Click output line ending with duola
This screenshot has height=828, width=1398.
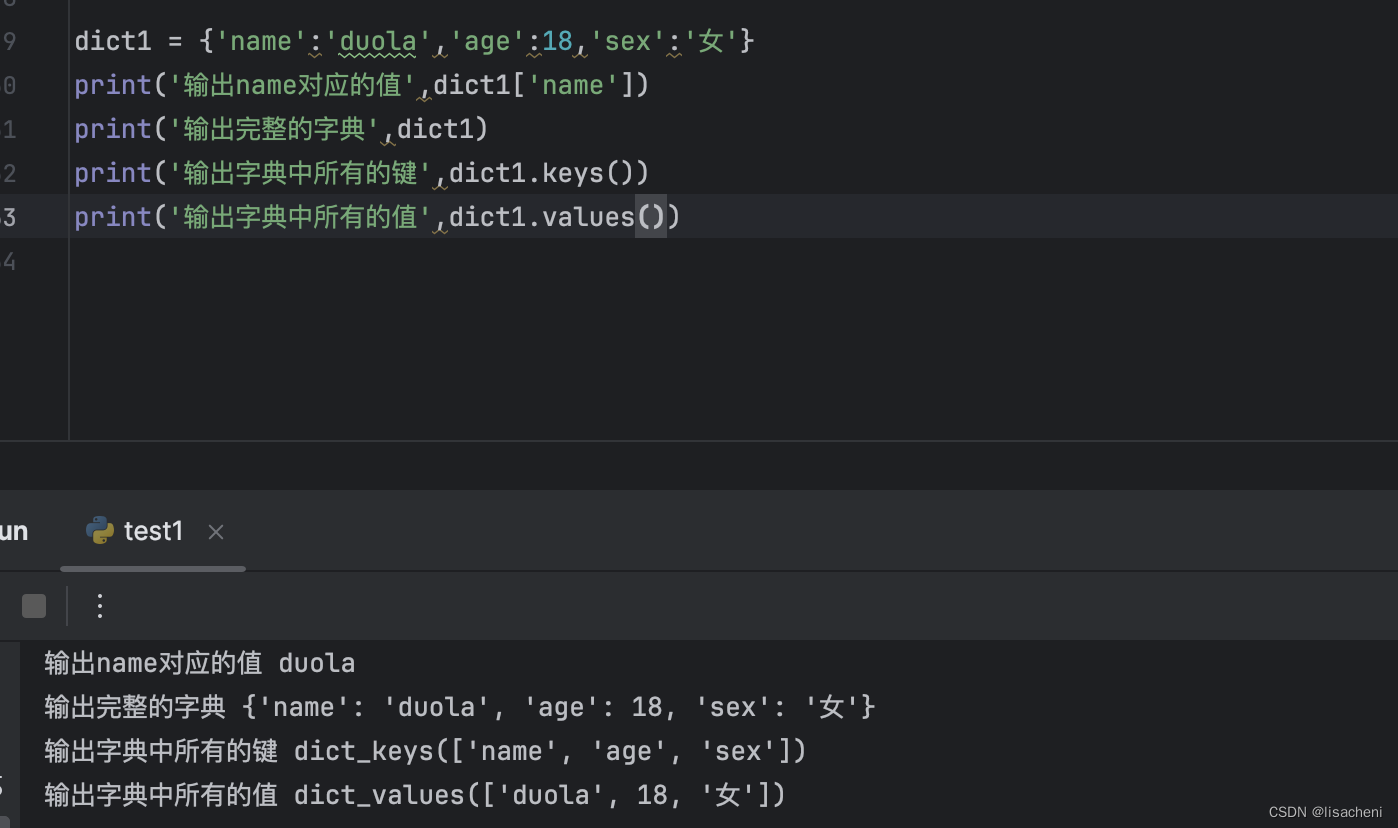coord(200,663)
